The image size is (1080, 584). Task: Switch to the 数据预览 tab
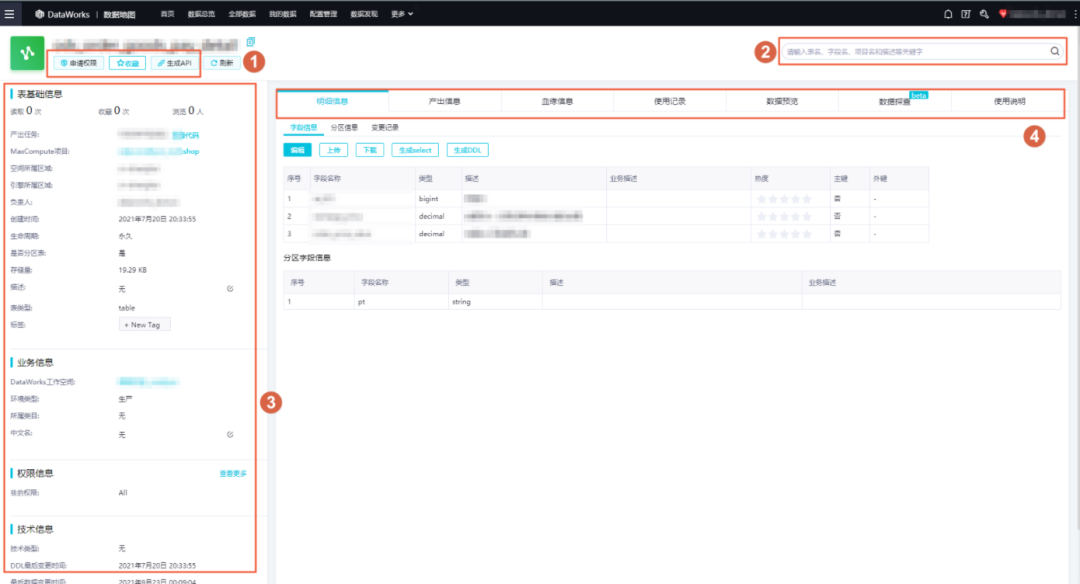tap(782, 101)
